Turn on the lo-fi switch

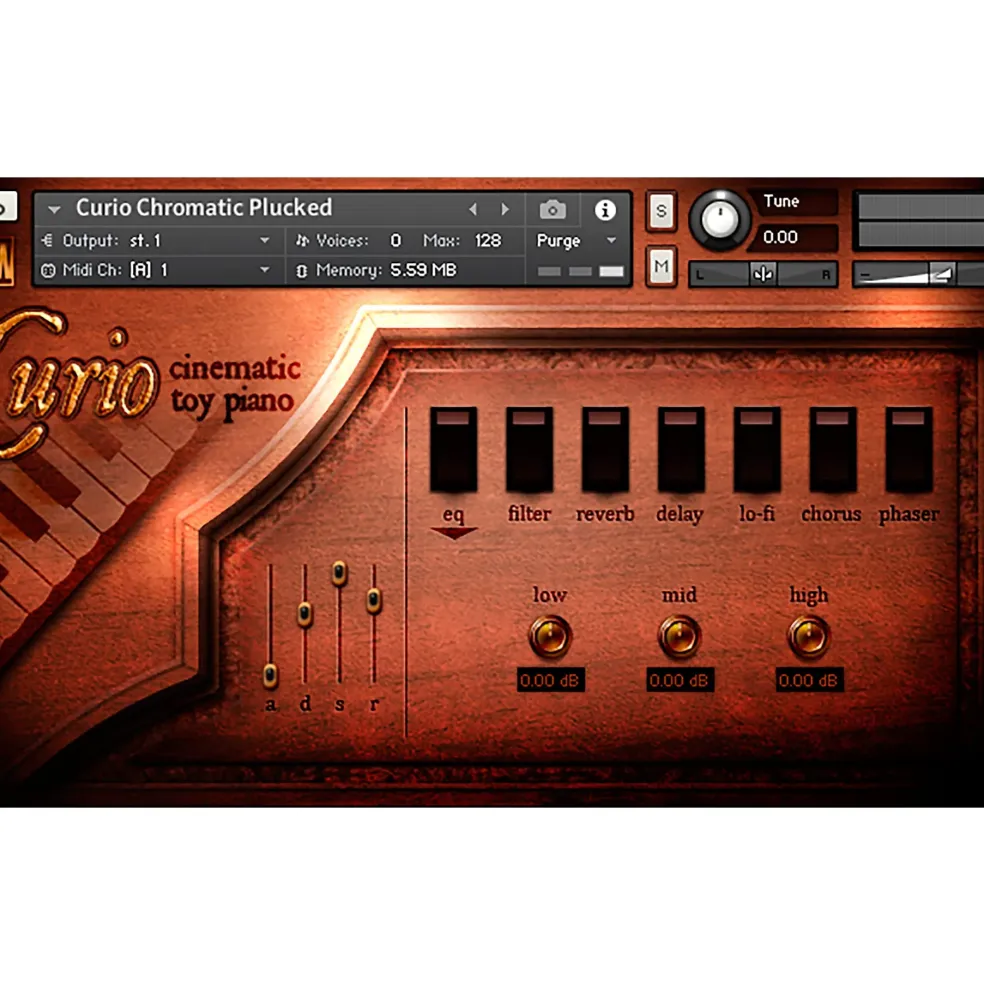click(x=757, y=449)
